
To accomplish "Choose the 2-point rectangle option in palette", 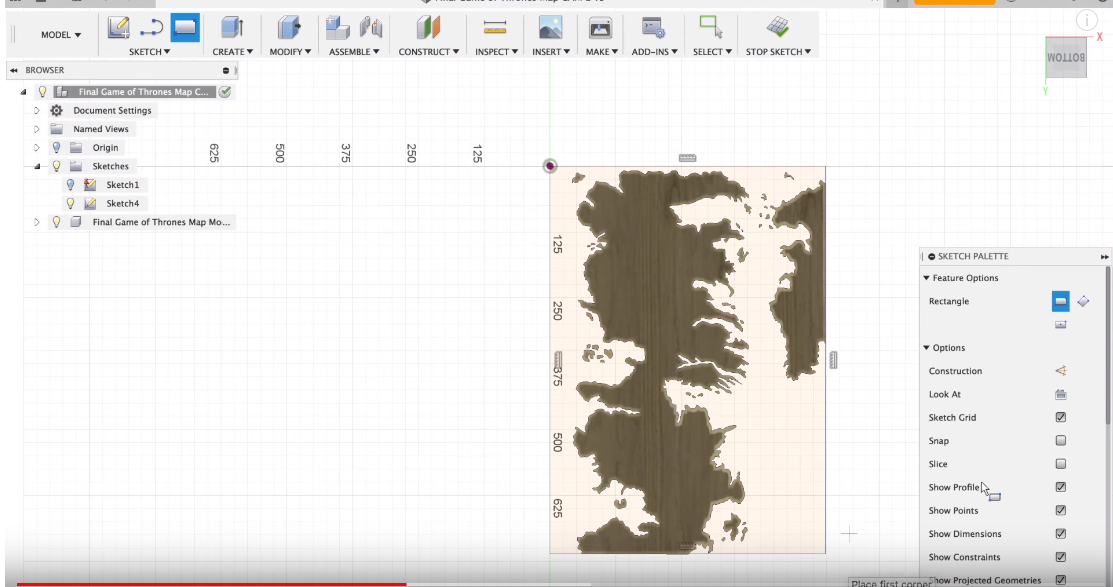I will click(1060, 301).
